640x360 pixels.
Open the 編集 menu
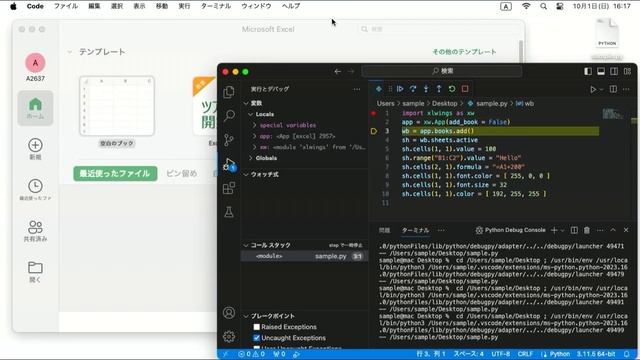(94, 6)
